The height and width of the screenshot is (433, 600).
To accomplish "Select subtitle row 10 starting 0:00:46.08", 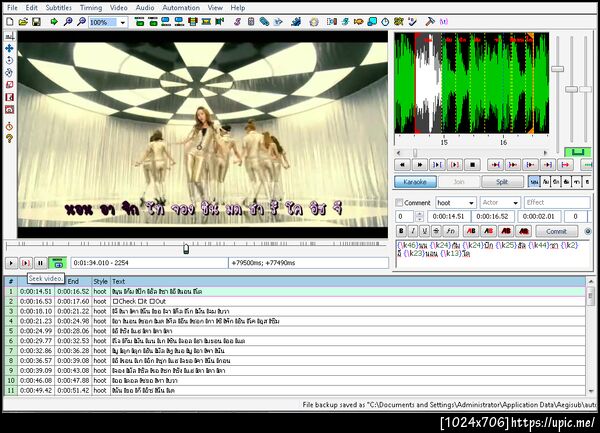I will pyautogui.click(x=294, y=380).
